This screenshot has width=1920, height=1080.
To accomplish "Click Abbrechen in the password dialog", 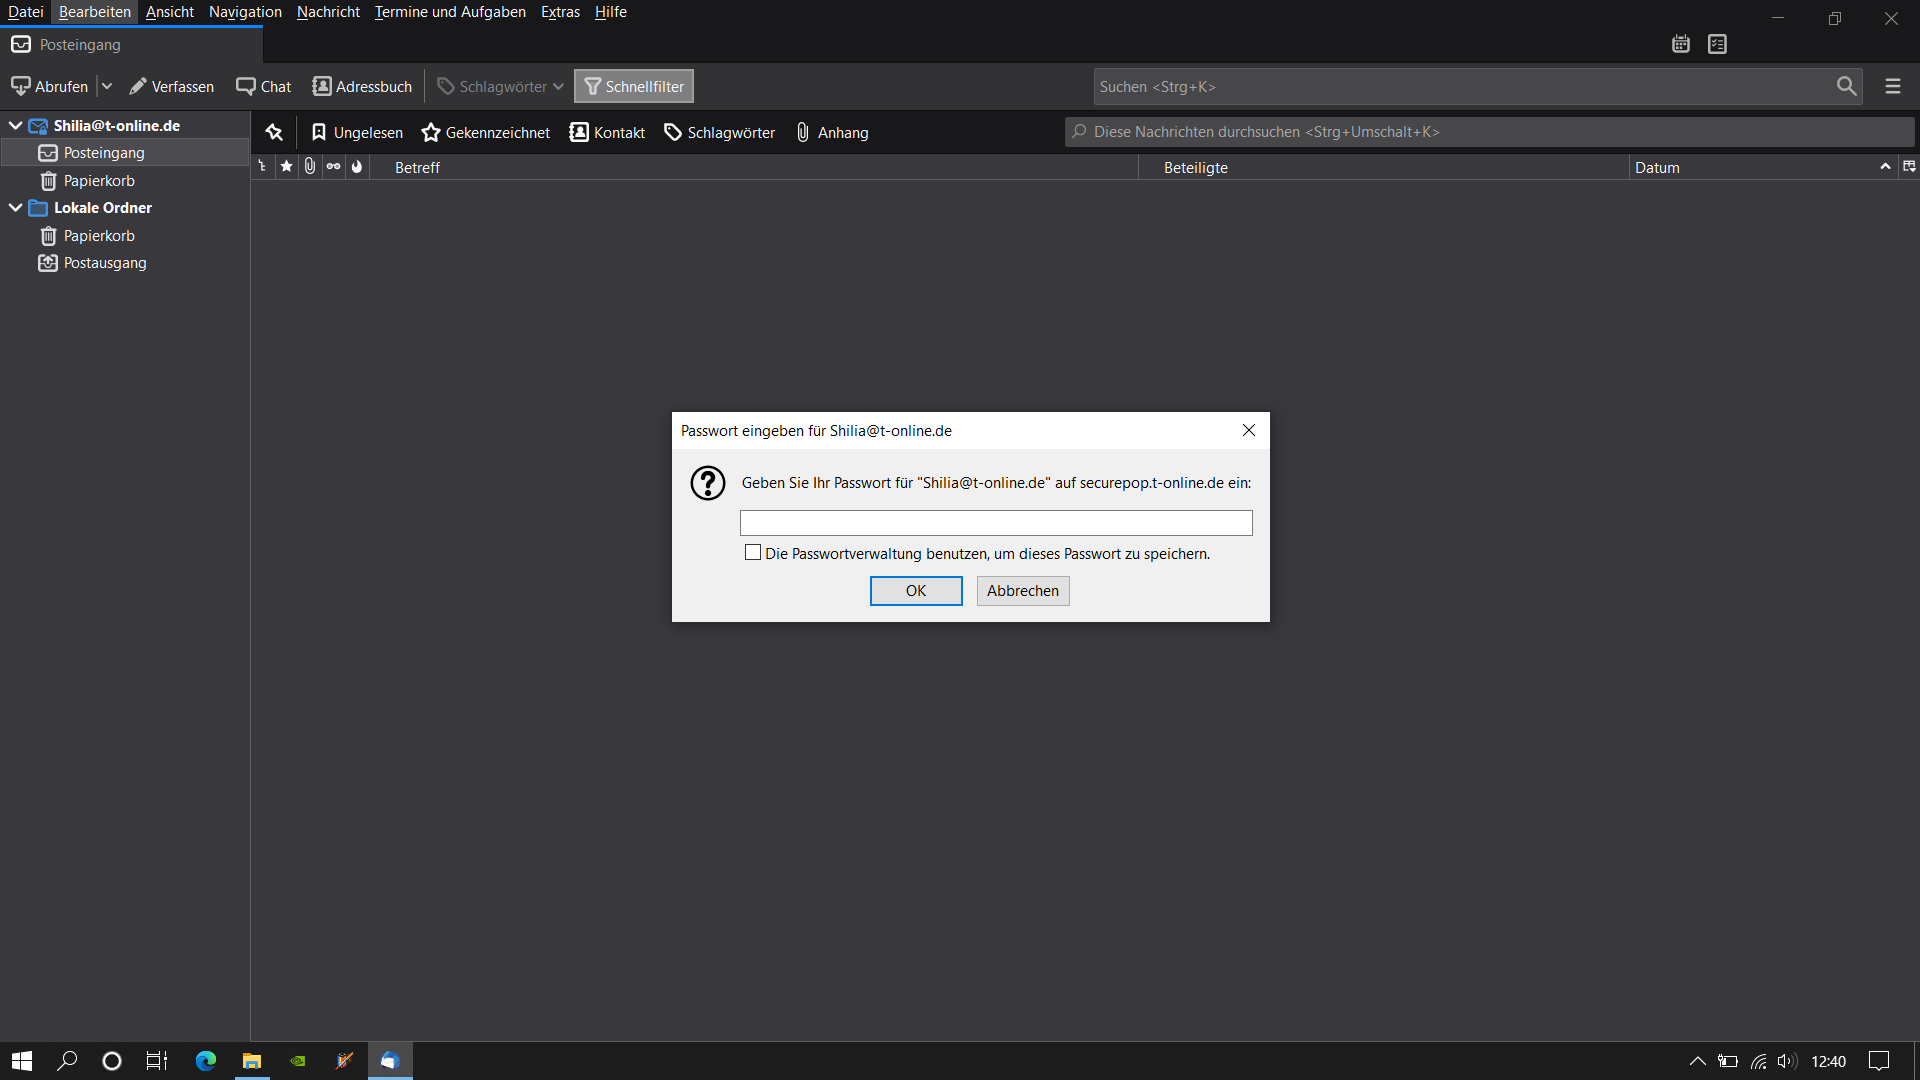I will pyautogui.click(x=1023, y=591).
